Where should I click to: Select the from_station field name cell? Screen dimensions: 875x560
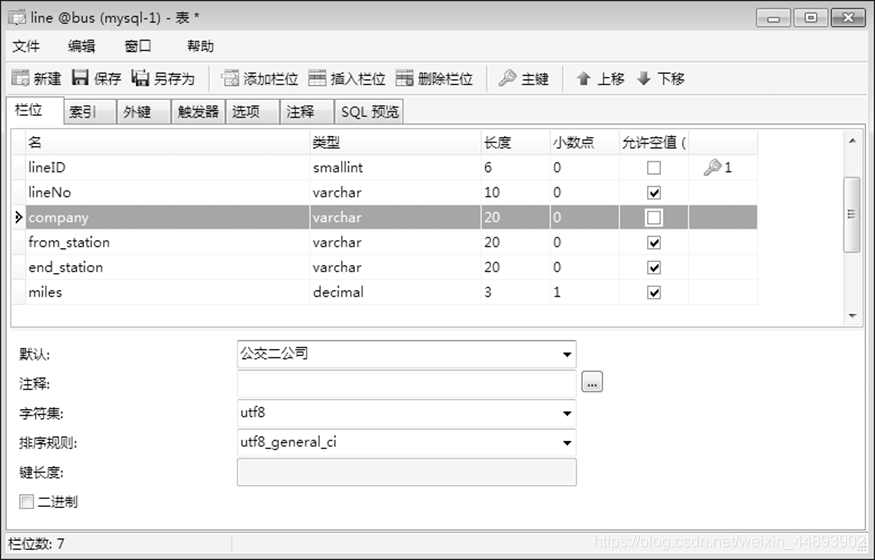pyautogui.click(x=167, y=242)
